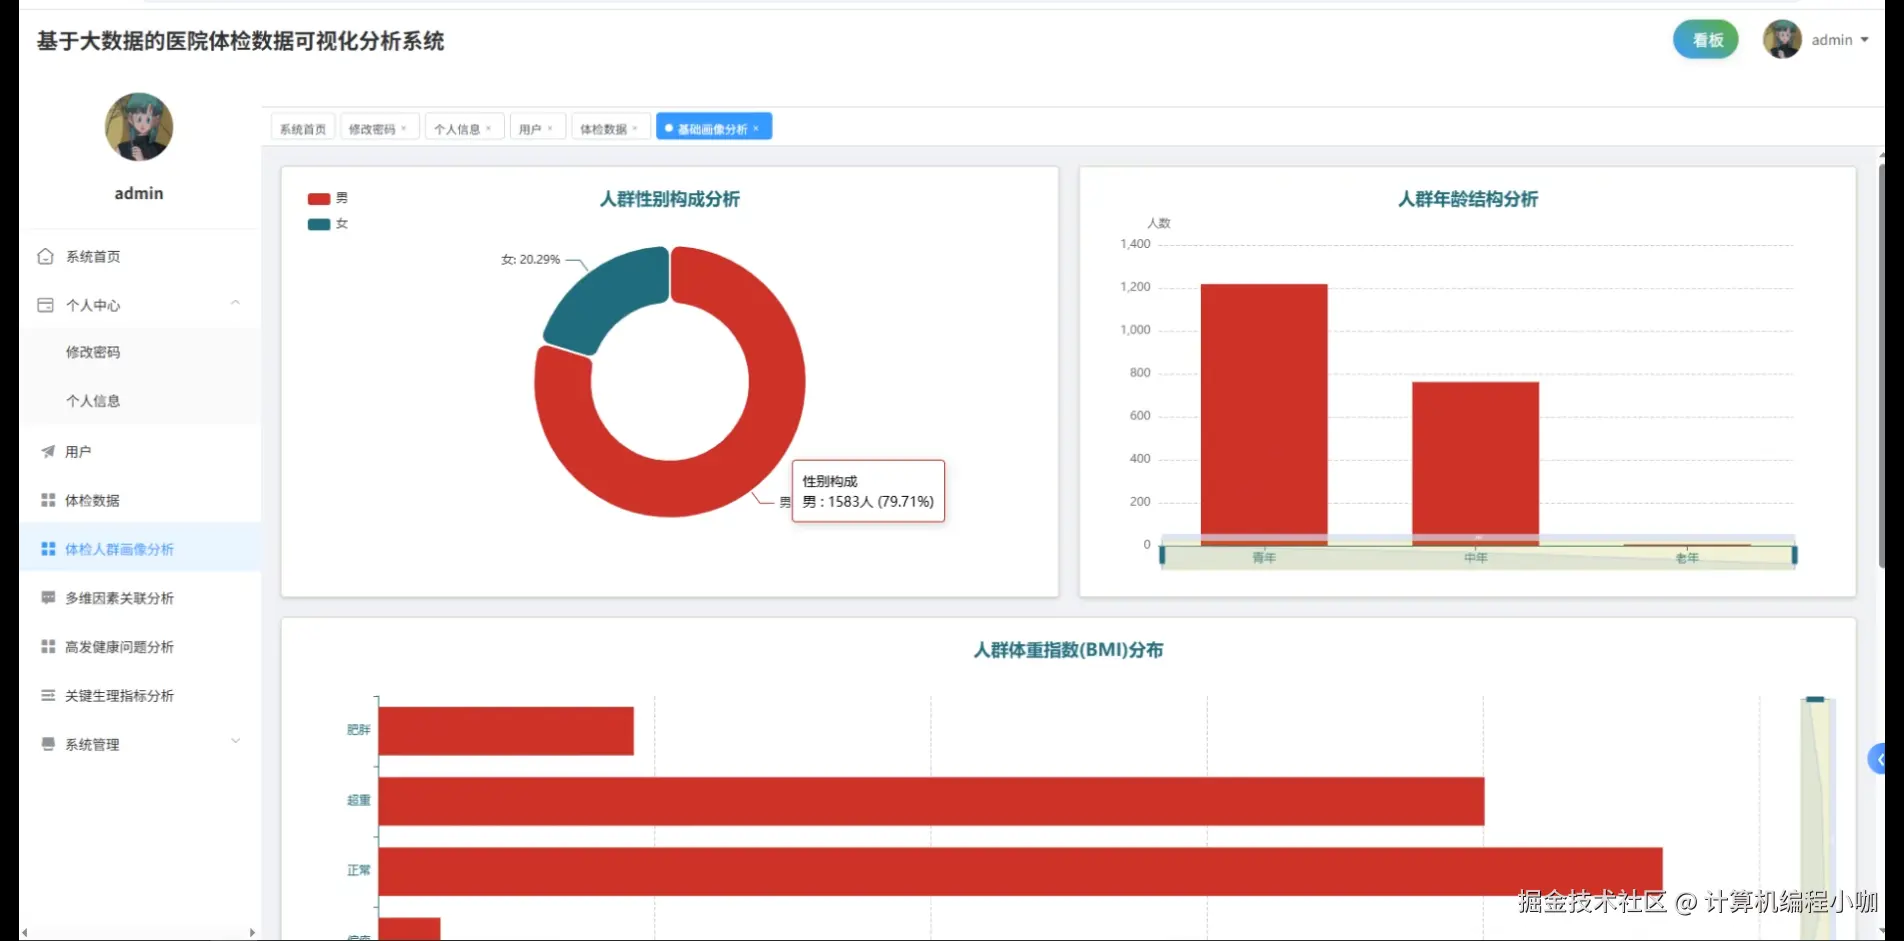
Task: Toggle the 女 legend item in gender chart
Action: point(328,224)
